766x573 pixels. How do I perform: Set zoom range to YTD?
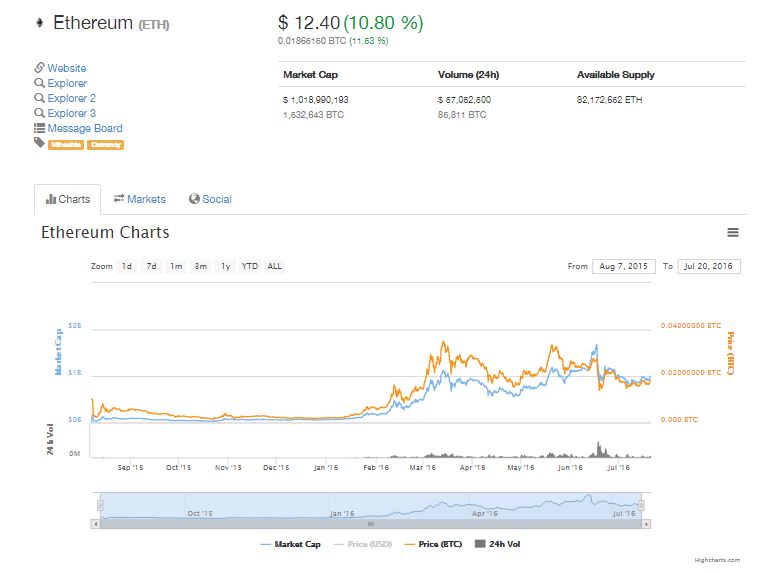249,266
